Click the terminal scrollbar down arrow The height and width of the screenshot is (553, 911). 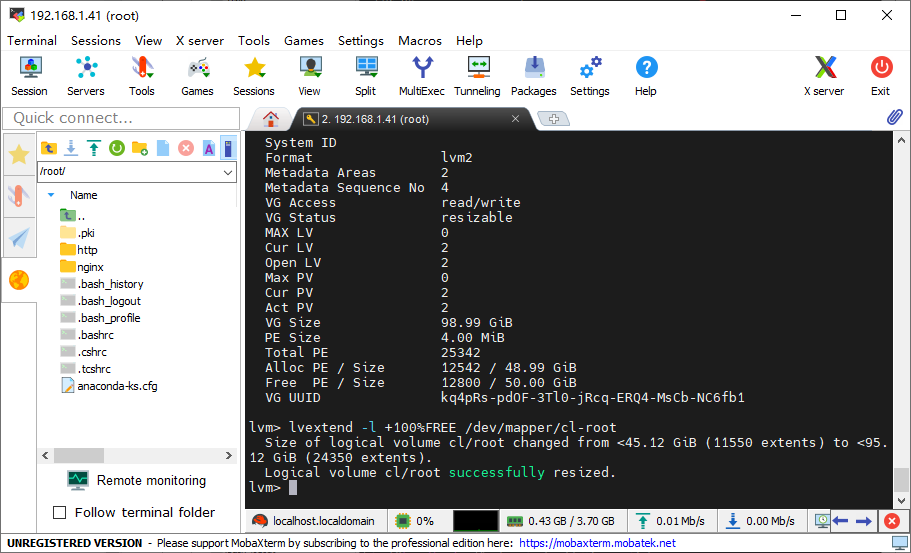point(901,500)
